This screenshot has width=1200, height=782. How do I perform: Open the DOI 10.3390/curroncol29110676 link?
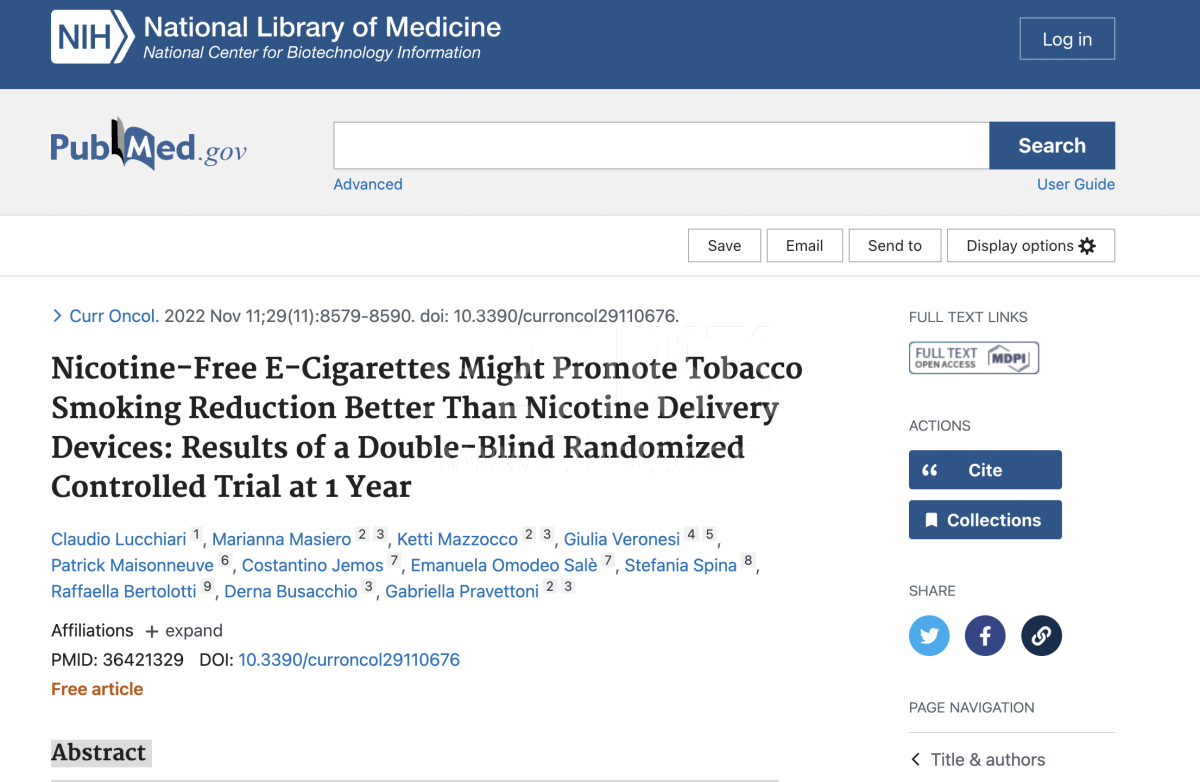(349, 660)
